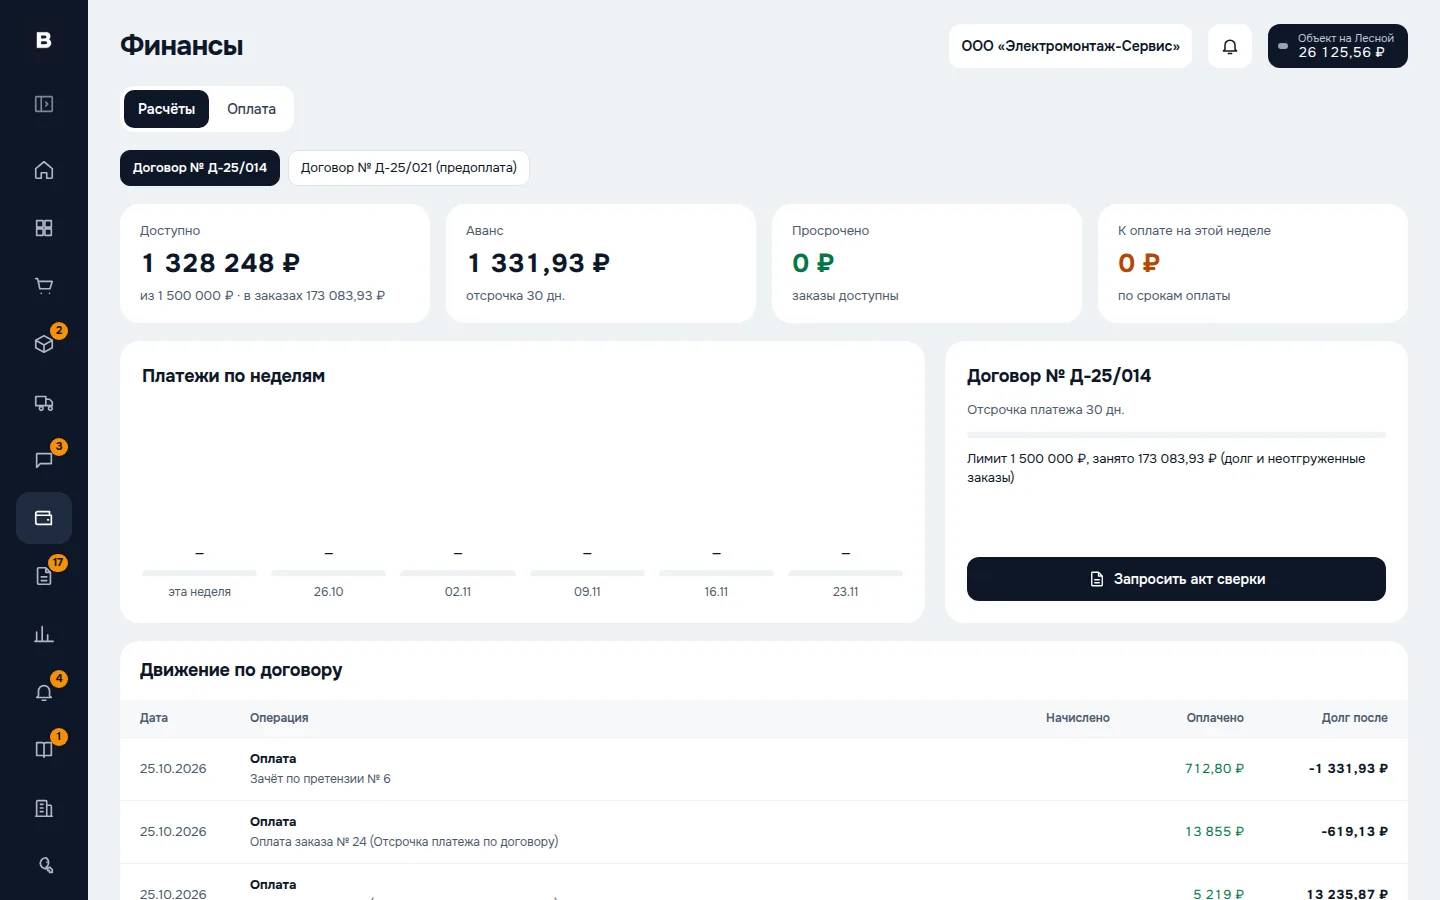1440x900 pixels.
Task: Open the Объект на Лесной balance selector
Action: tap(1338, 46)
